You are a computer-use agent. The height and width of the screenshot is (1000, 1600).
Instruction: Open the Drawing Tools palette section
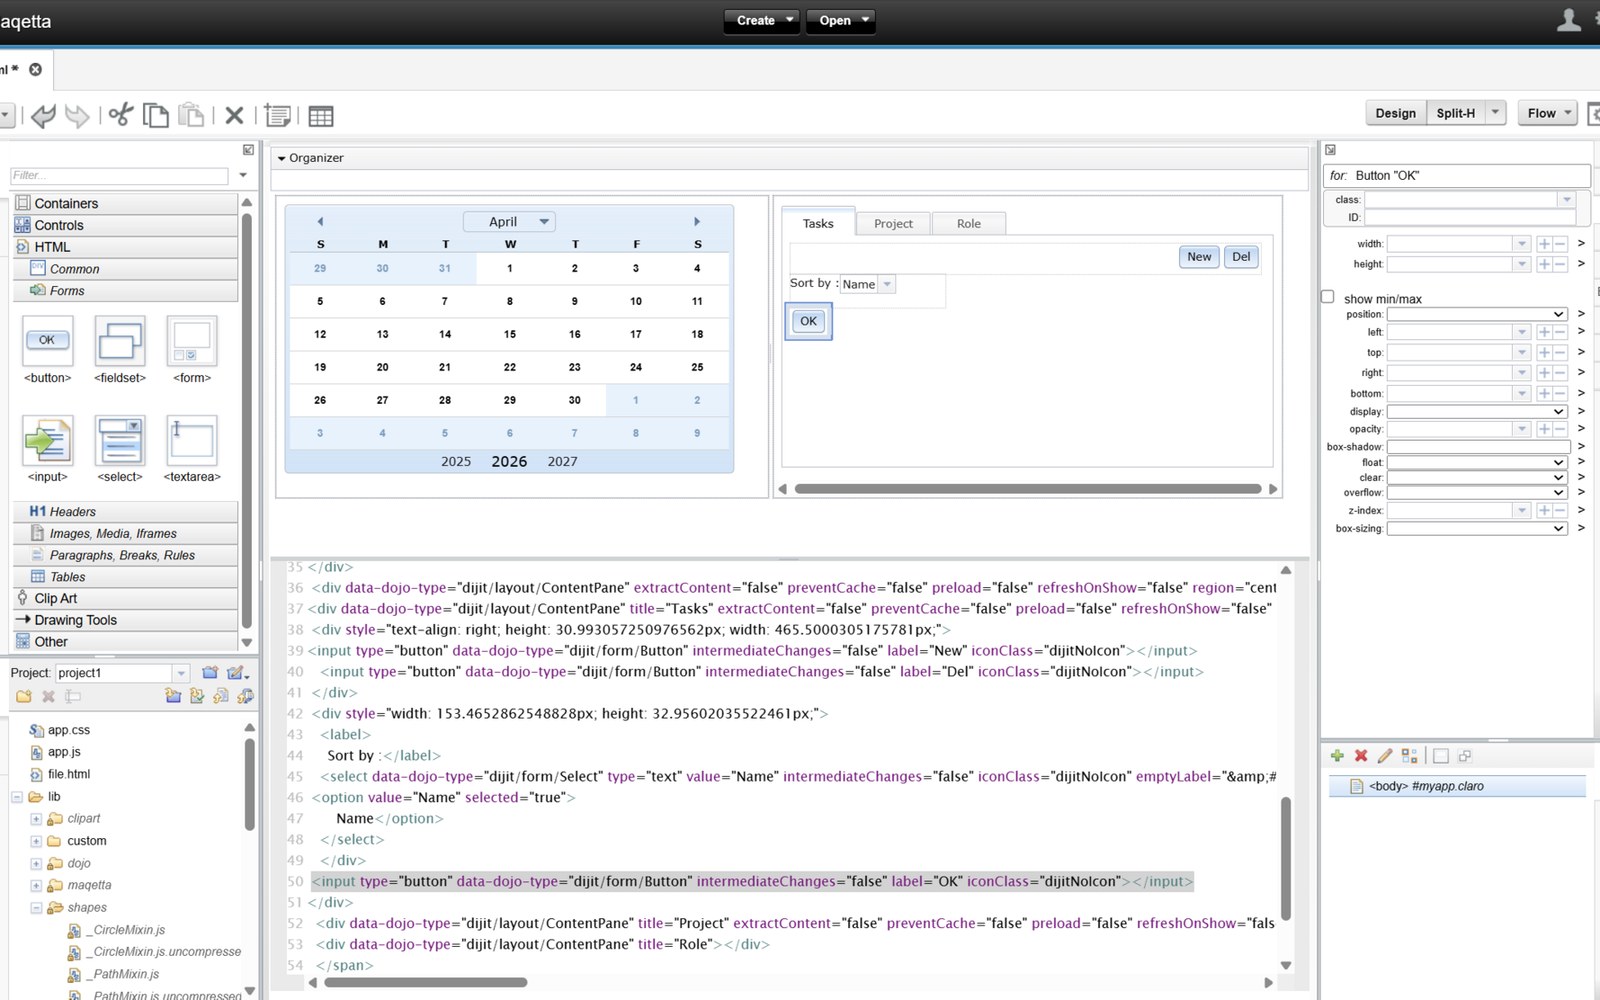[x=126, y=620]
